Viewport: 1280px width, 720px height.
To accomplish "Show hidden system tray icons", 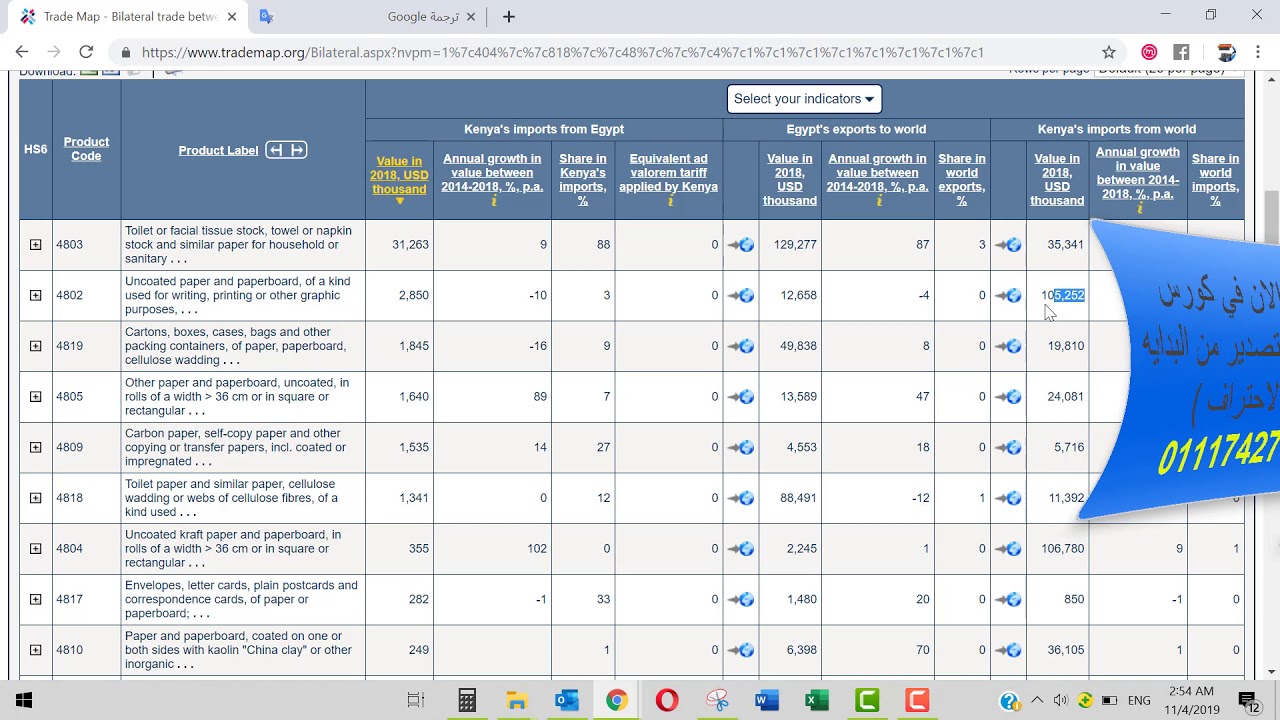I will (x=1037, y=700).
